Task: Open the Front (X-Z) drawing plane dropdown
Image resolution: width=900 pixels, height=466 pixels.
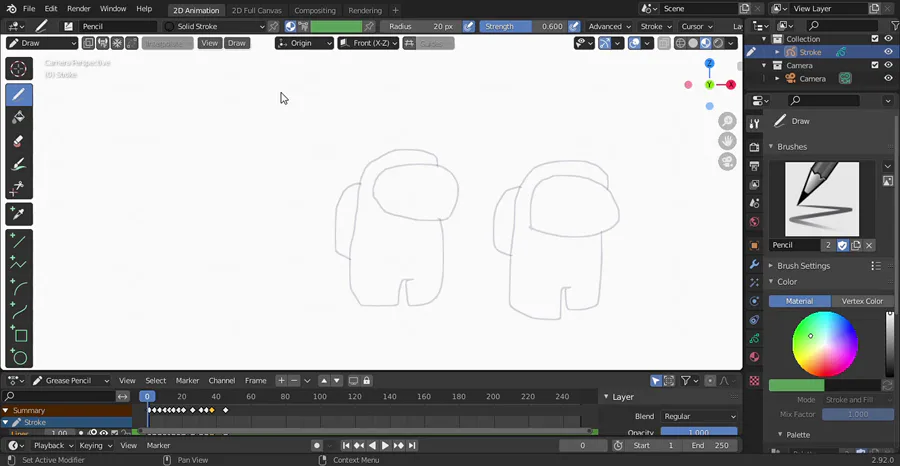Action: pyautogui.click(x=368, y=43)
